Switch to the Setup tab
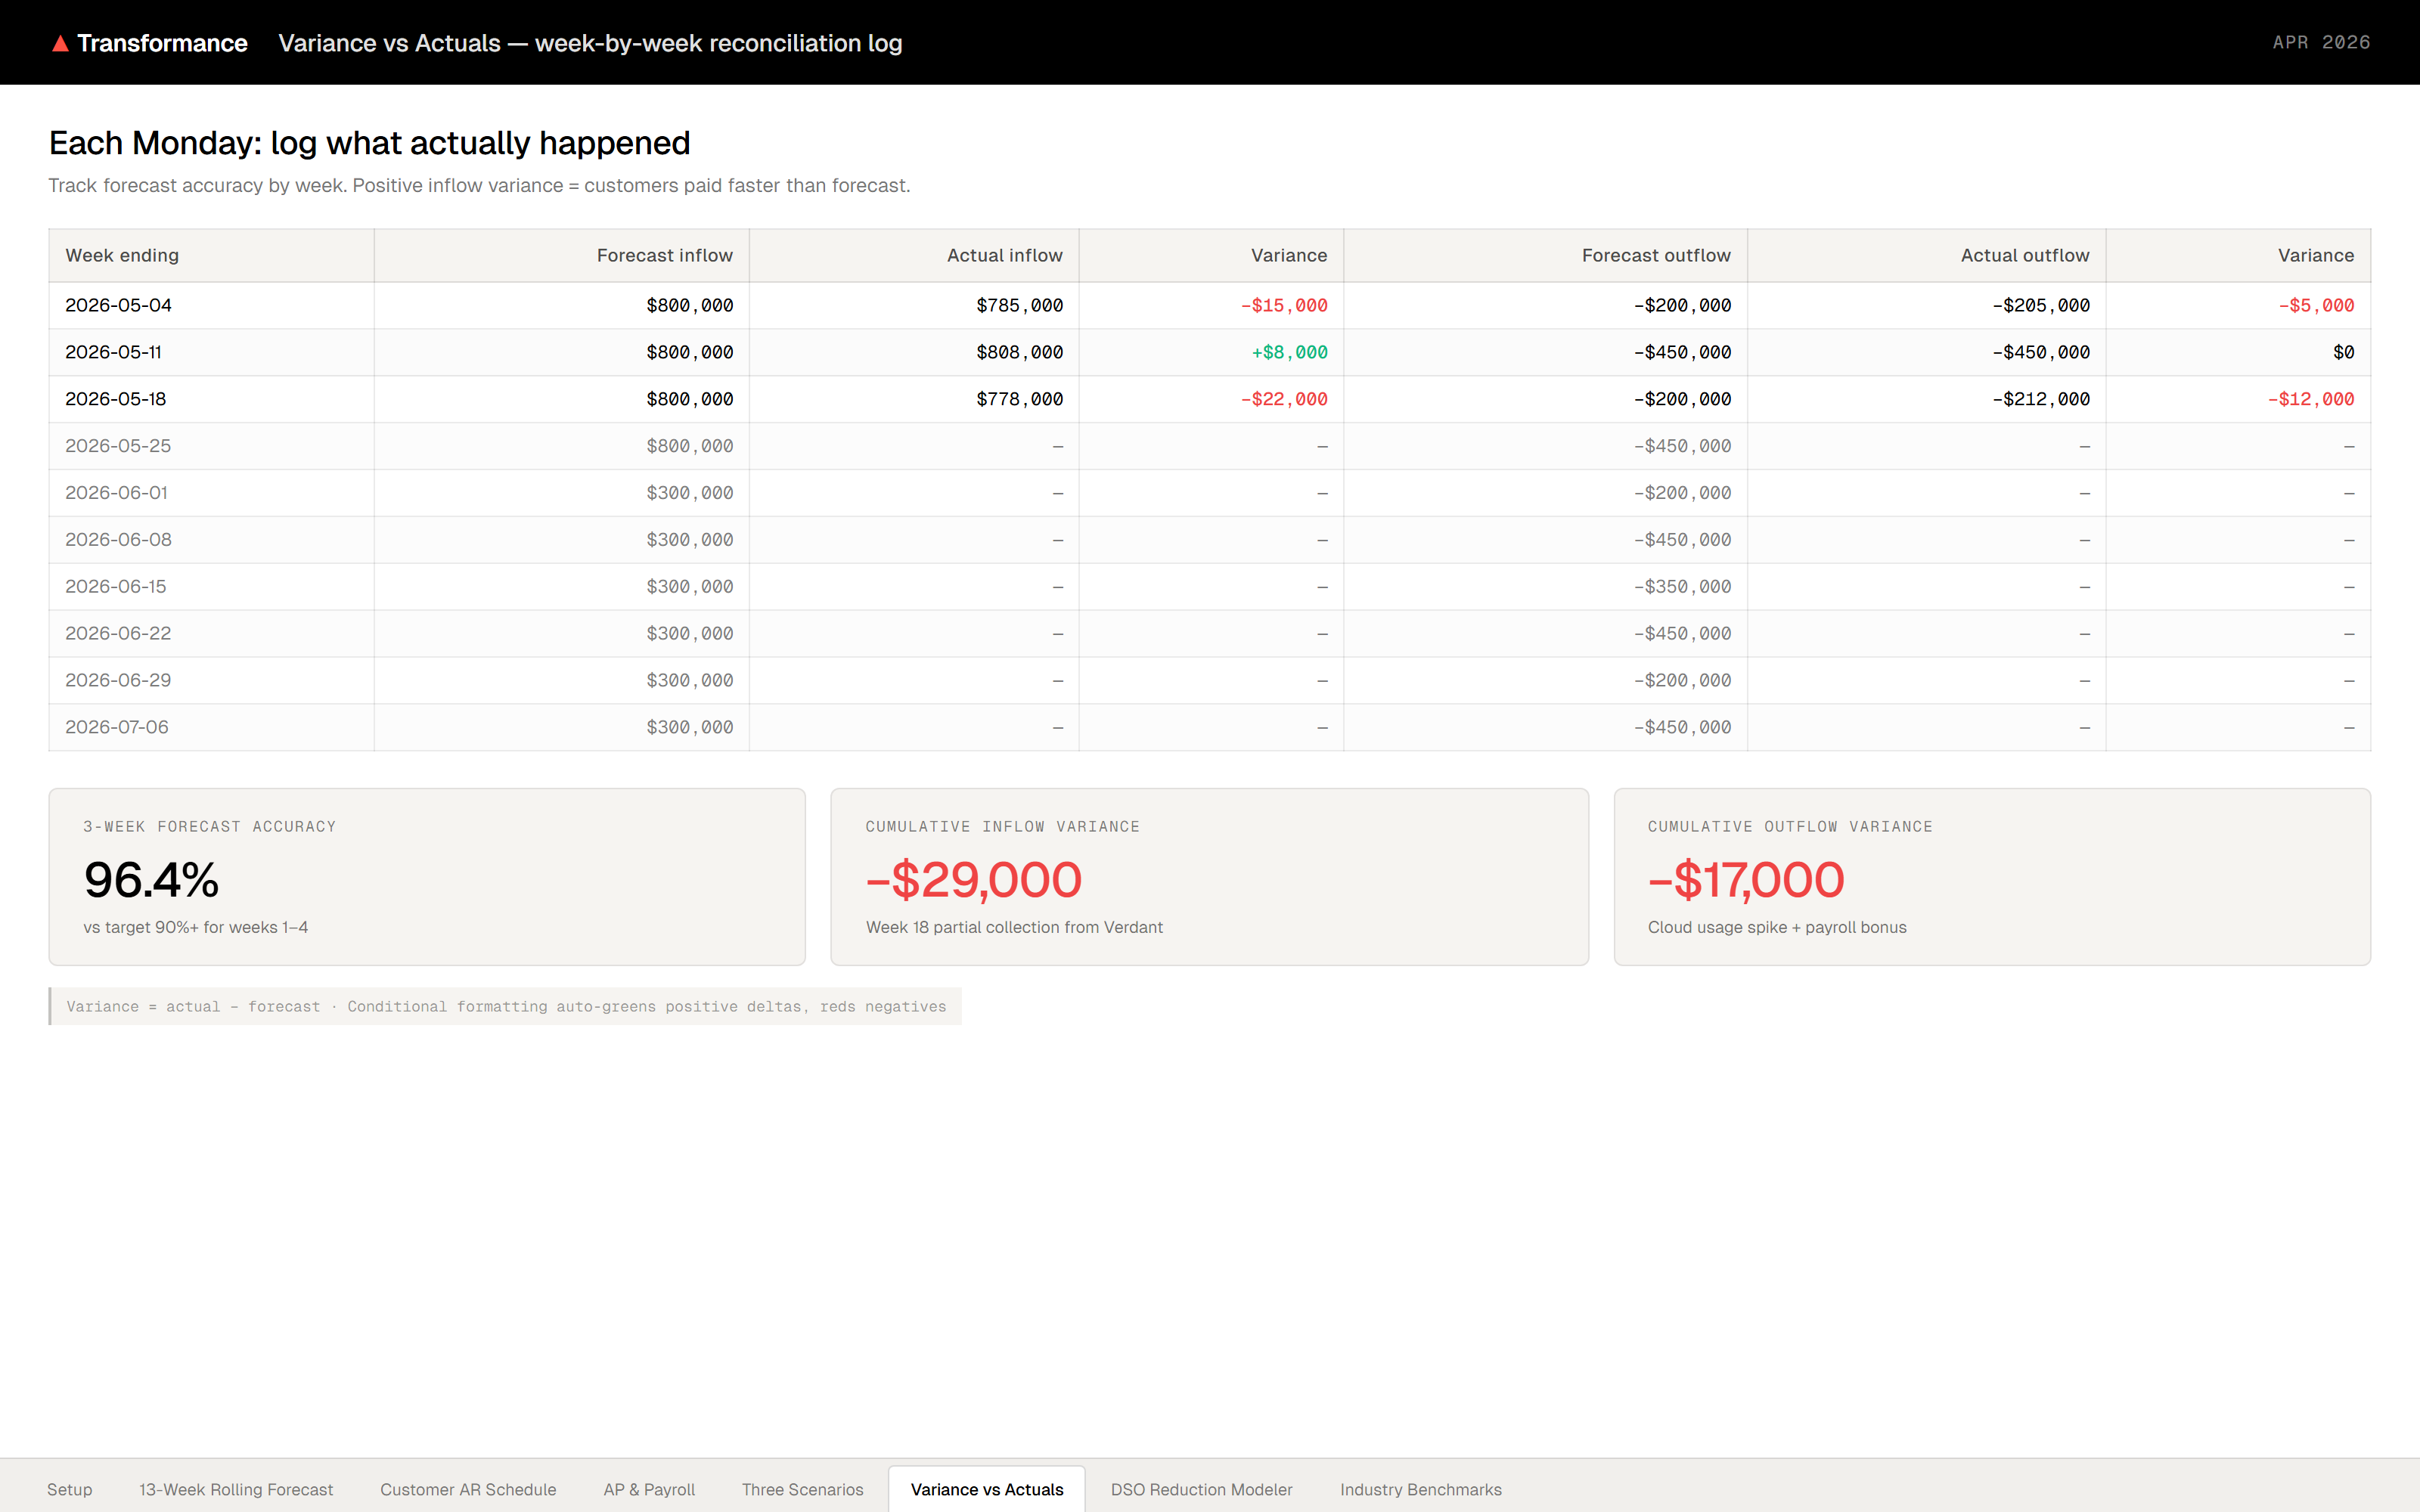Screen dimensions: 2420x1512 click(x=70, y=1489)
